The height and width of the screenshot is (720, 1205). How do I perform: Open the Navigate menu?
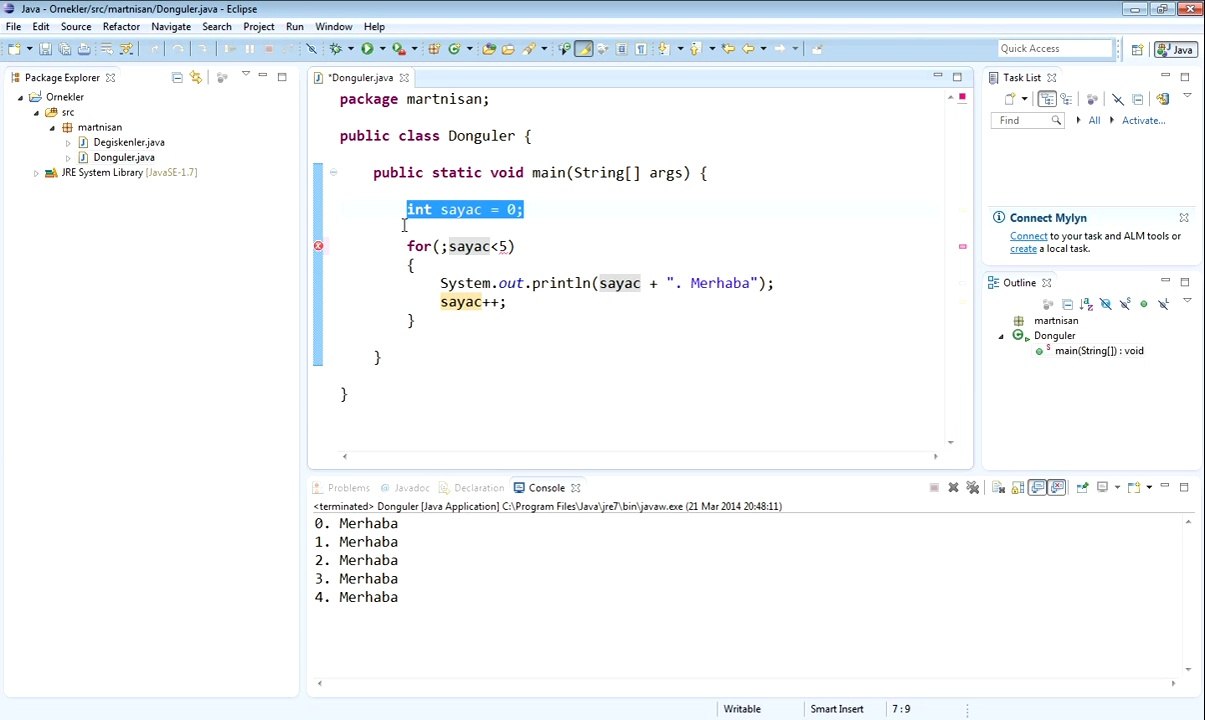tap(171, 27)
